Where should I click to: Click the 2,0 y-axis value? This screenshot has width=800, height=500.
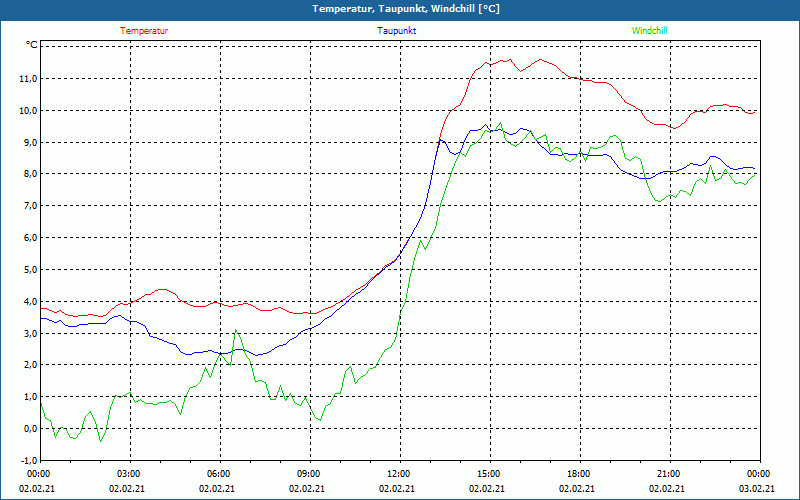(x=31, y=365)
